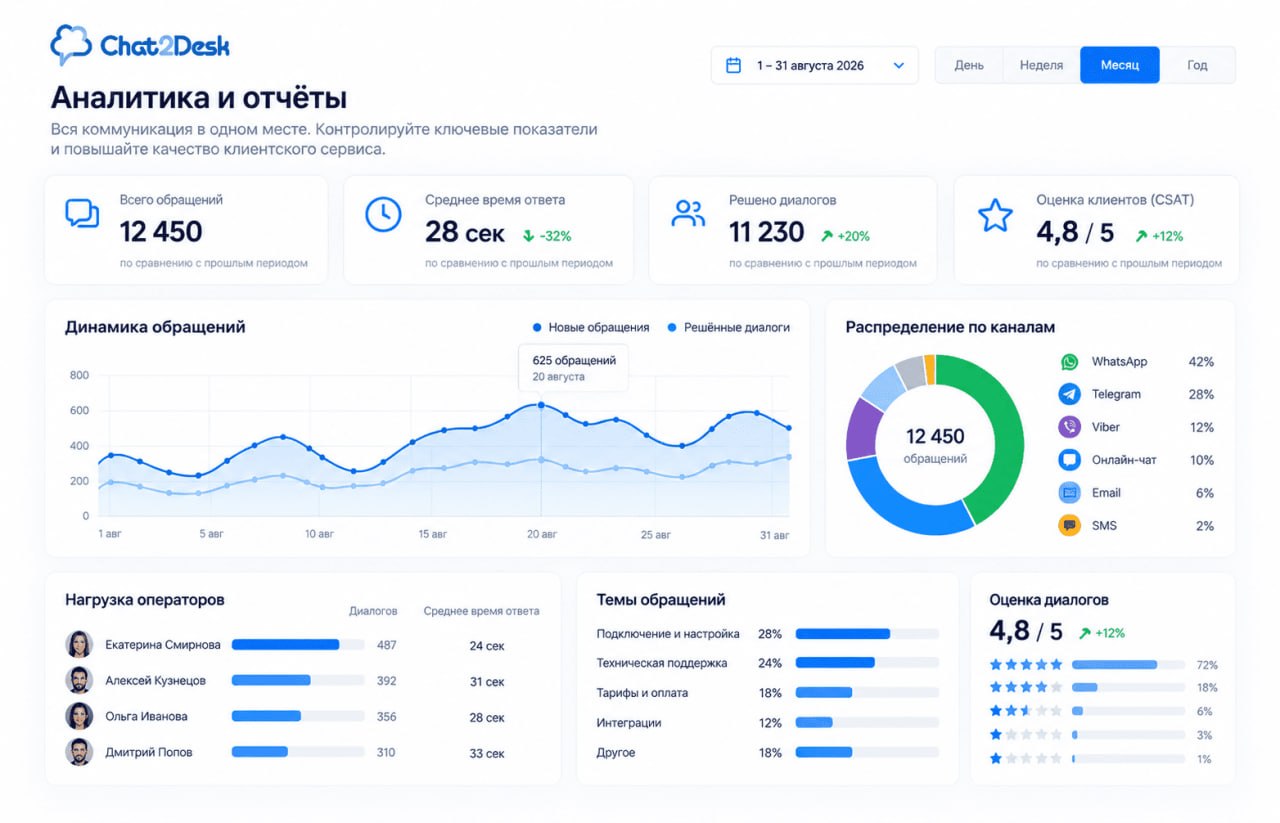This screenshot has height=823, width=1280.
Task: Click the Подключение и настройка topic bar
Action: click(868, 634)
